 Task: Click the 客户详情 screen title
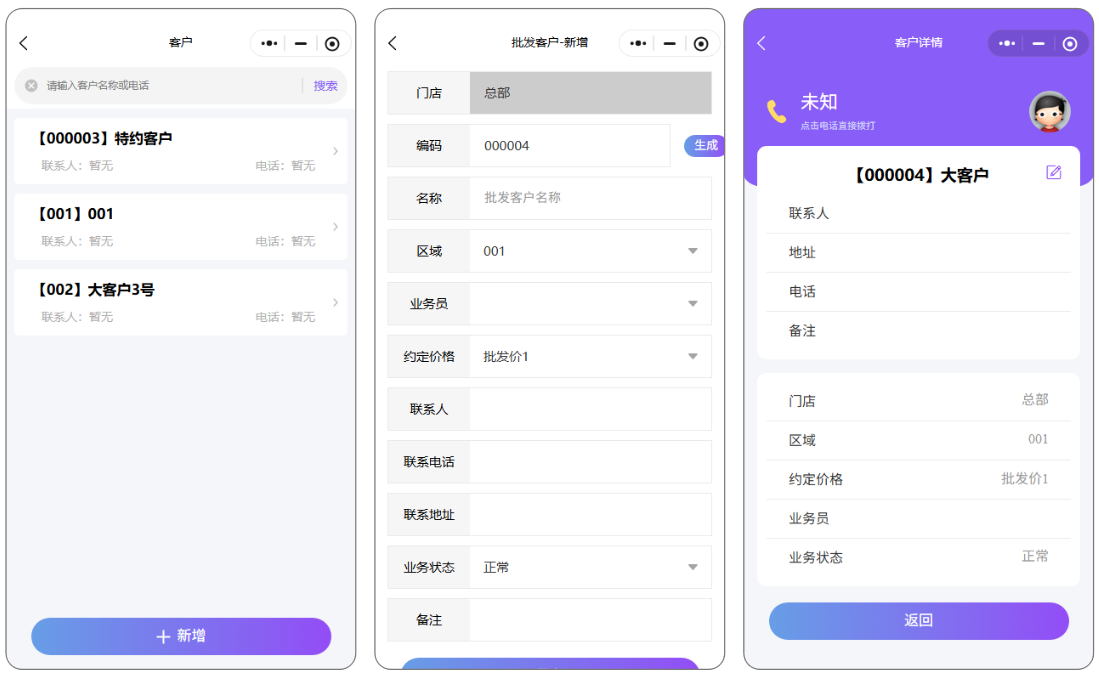pos(919,43)
